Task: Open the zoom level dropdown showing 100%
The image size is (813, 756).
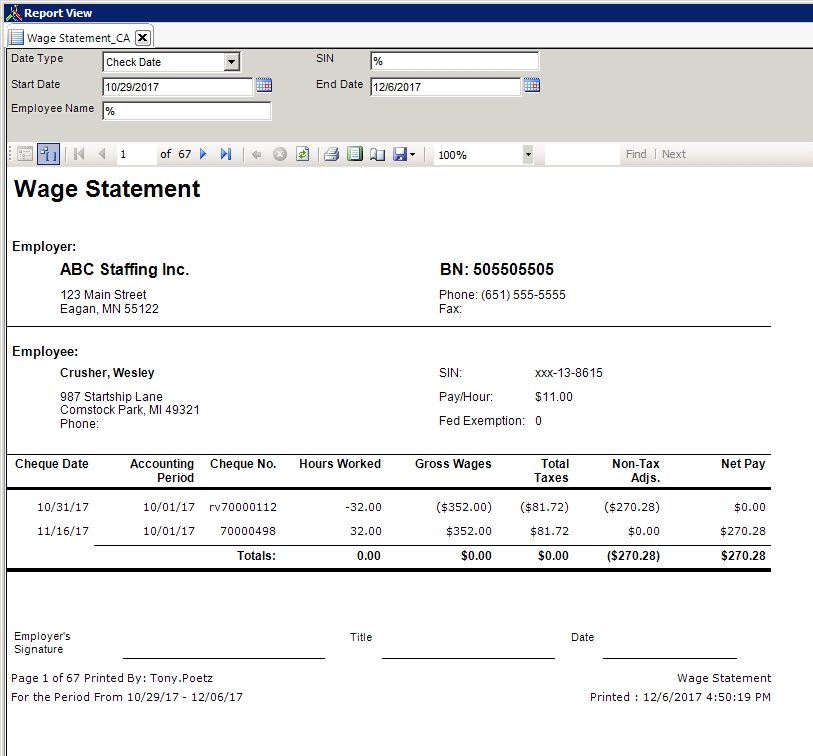Action: [x=527, y=154]
